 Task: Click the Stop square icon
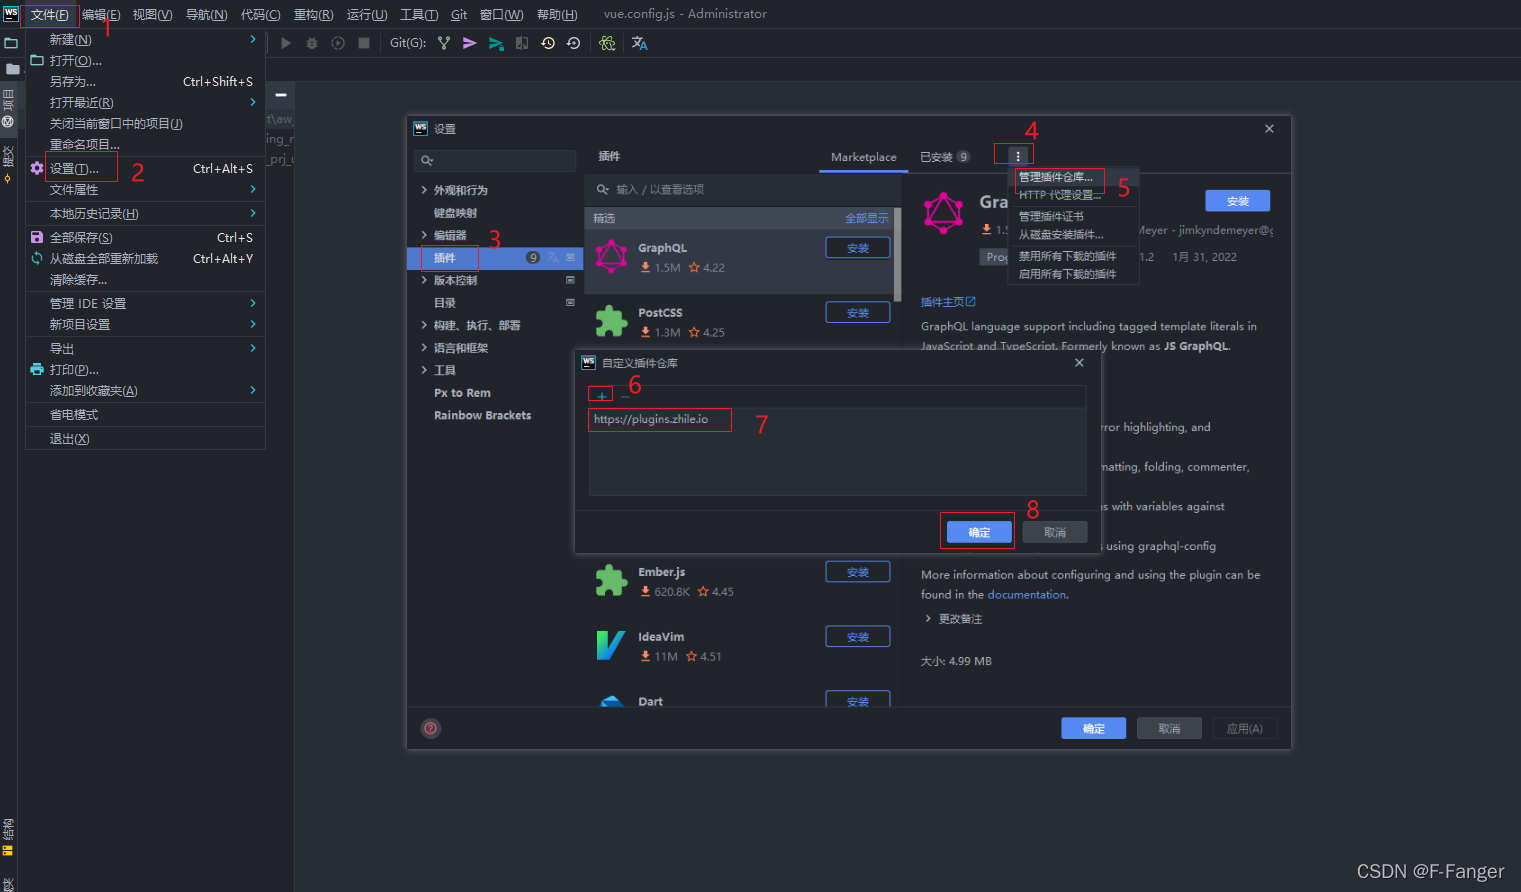click(x=364, y=43)
